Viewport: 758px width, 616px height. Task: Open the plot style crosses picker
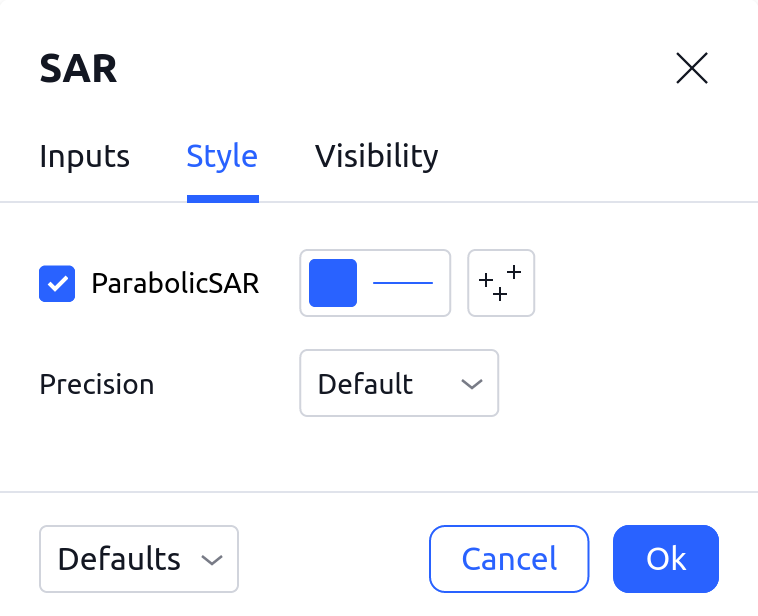(501, 283)
